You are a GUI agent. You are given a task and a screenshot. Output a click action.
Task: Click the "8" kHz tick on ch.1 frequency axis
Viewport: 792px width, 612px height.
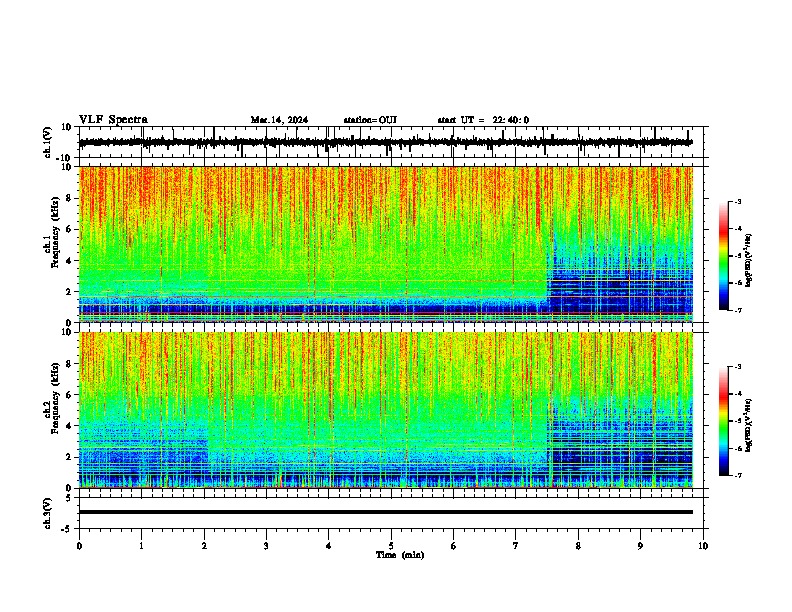(x=70, y=198)
